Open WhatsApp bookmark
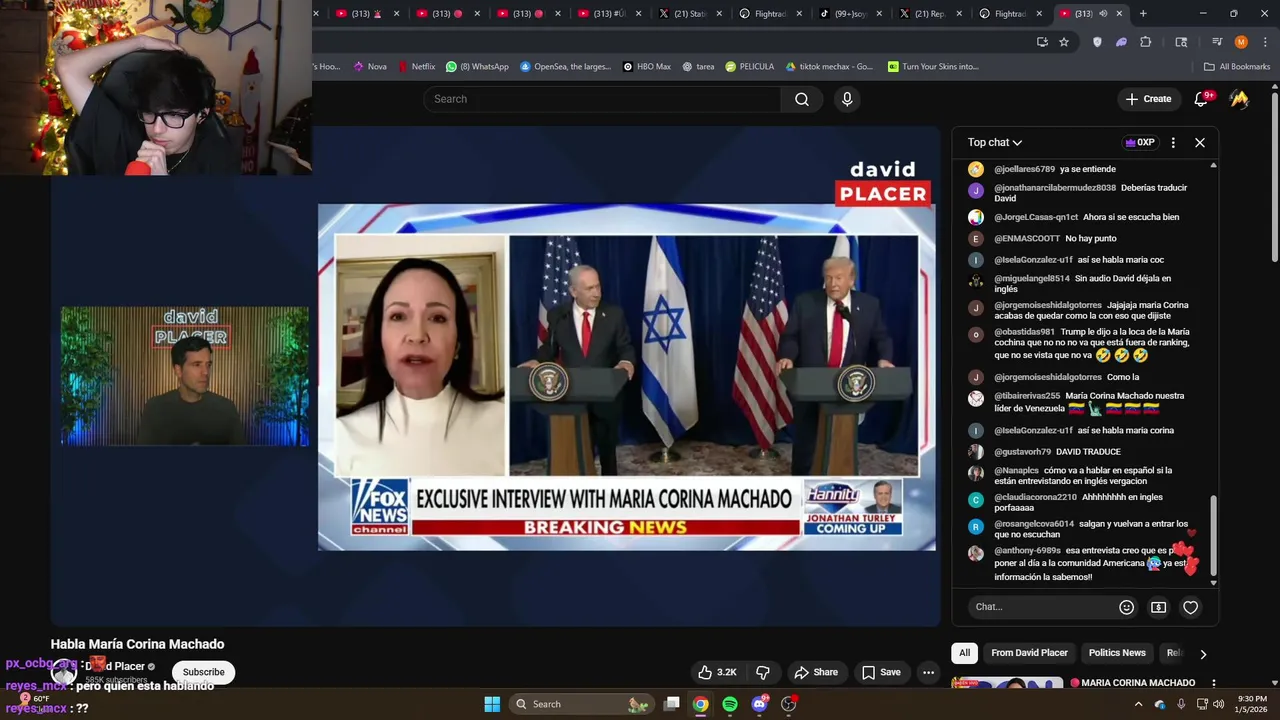 pyautogui.click(x=477, y=67)
